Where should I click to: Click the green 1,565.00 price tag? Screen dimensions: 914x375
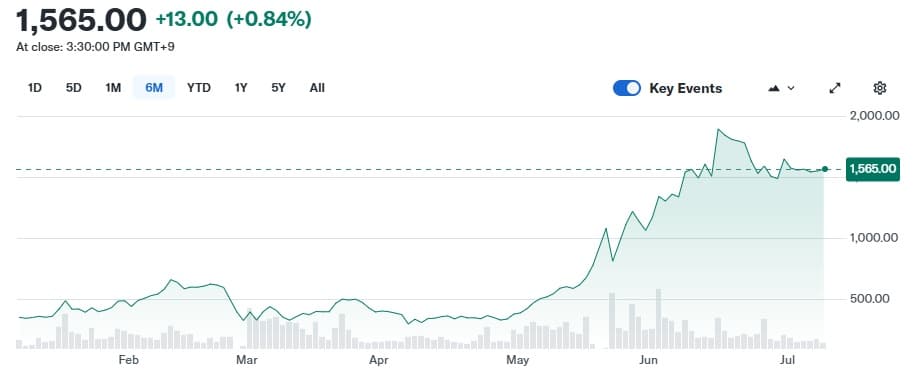pos(873,169)
